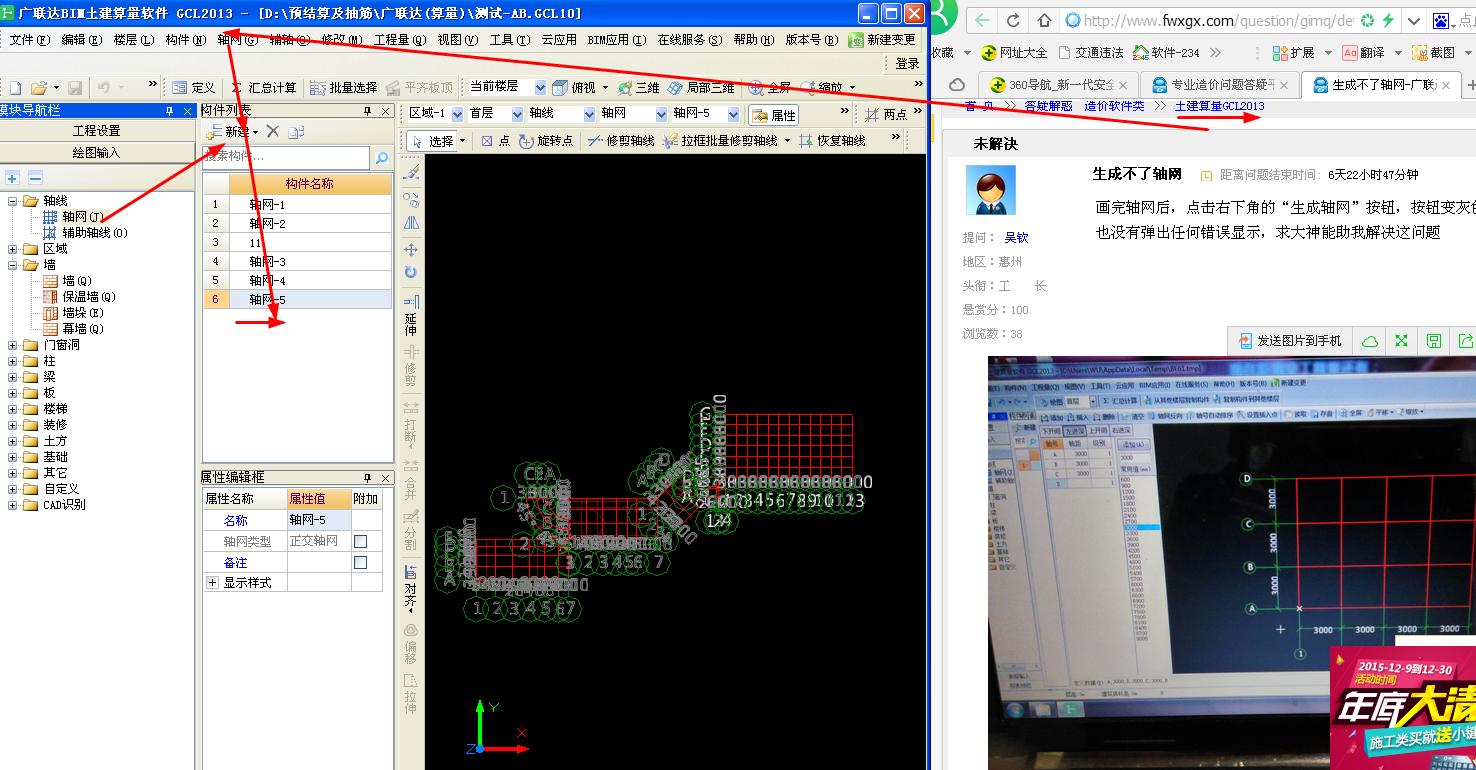Click the 搜索构件 search input field

tap(286, 157)
